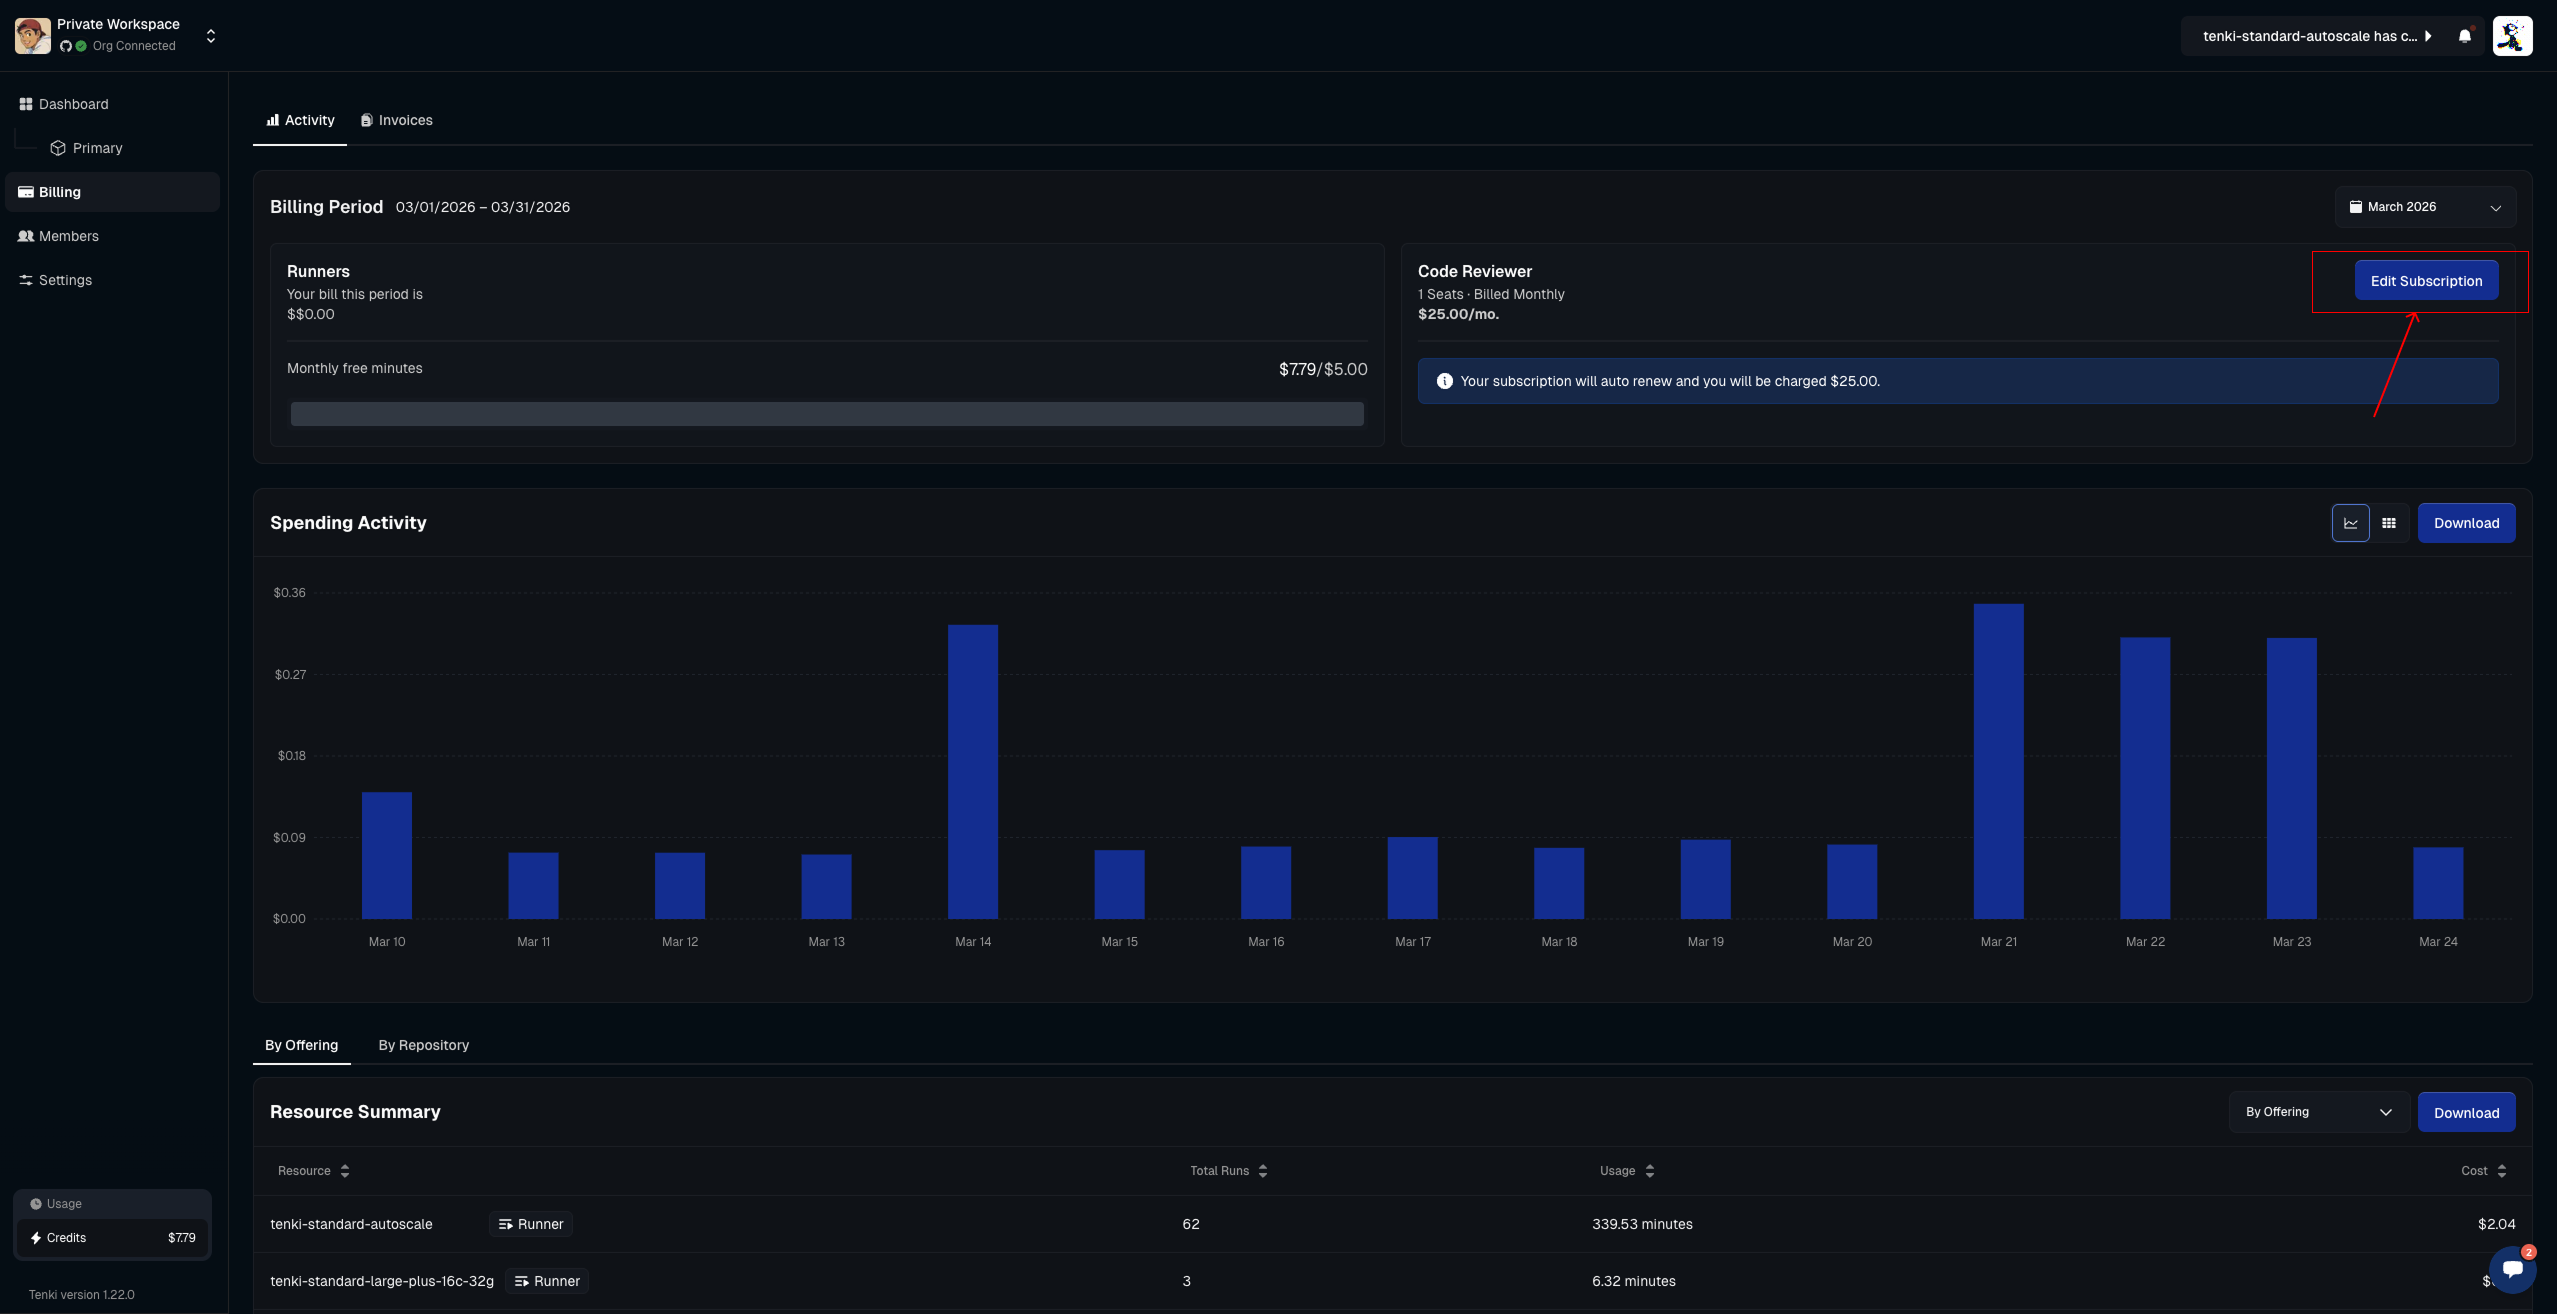Click the info icon in renewal notice
Screen dimensions: 2557x1314
click(1444, 381)
